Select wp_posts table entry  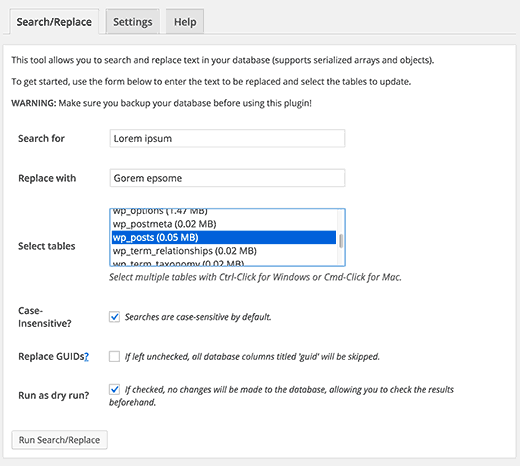224,237
